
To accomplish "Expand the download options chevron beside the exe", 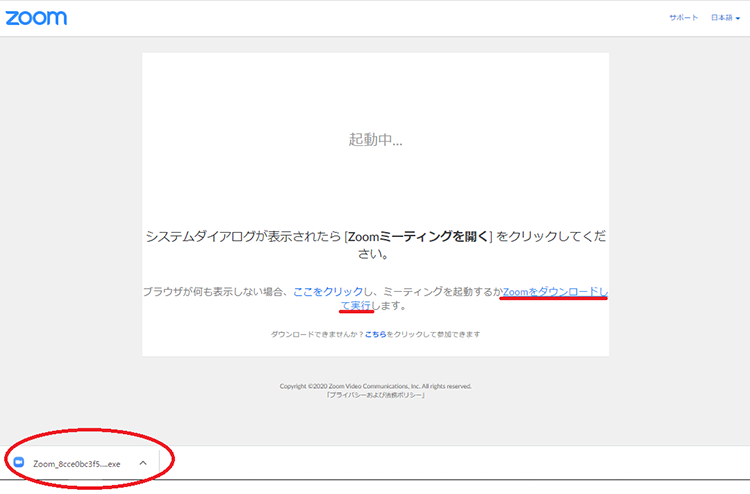I will tap(143, 463).
